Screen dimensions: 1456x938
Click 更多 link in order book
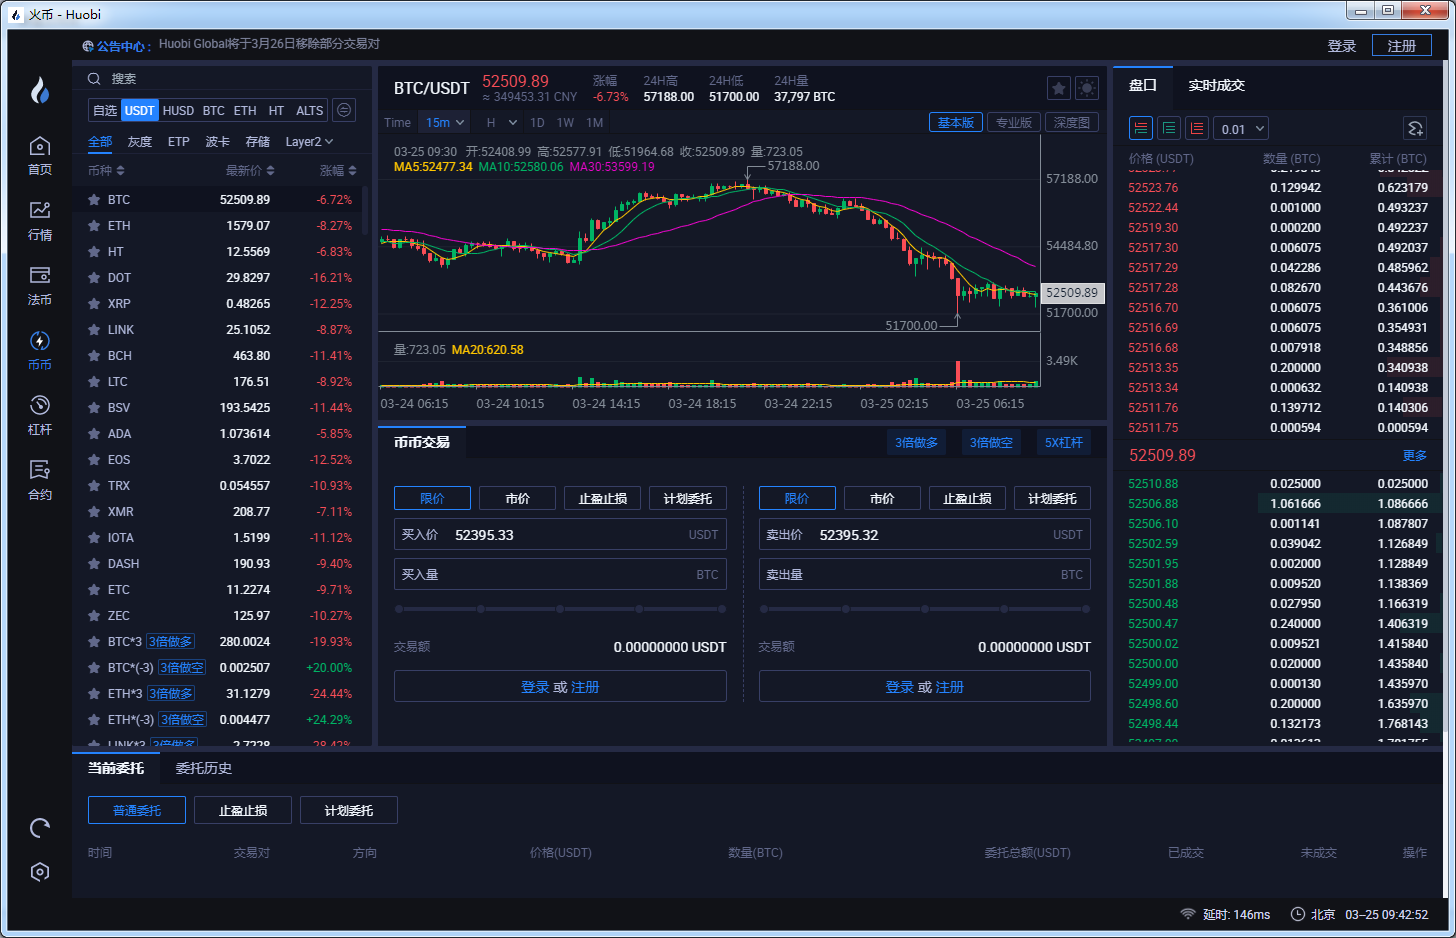(1415, 456)
